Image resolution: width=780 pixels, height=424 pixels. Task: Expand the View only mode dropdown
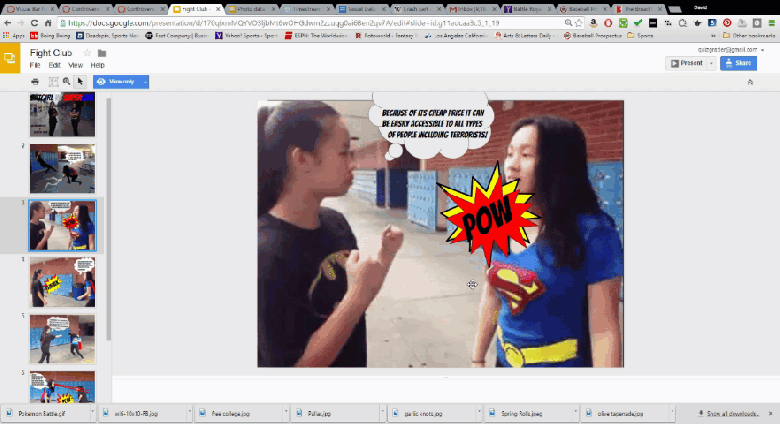coord(145,81)
